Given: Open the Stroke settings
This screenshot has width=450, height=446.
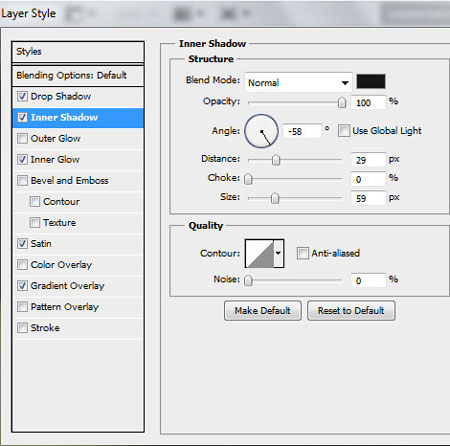Looking at the screenshot, I should [45, 328].
